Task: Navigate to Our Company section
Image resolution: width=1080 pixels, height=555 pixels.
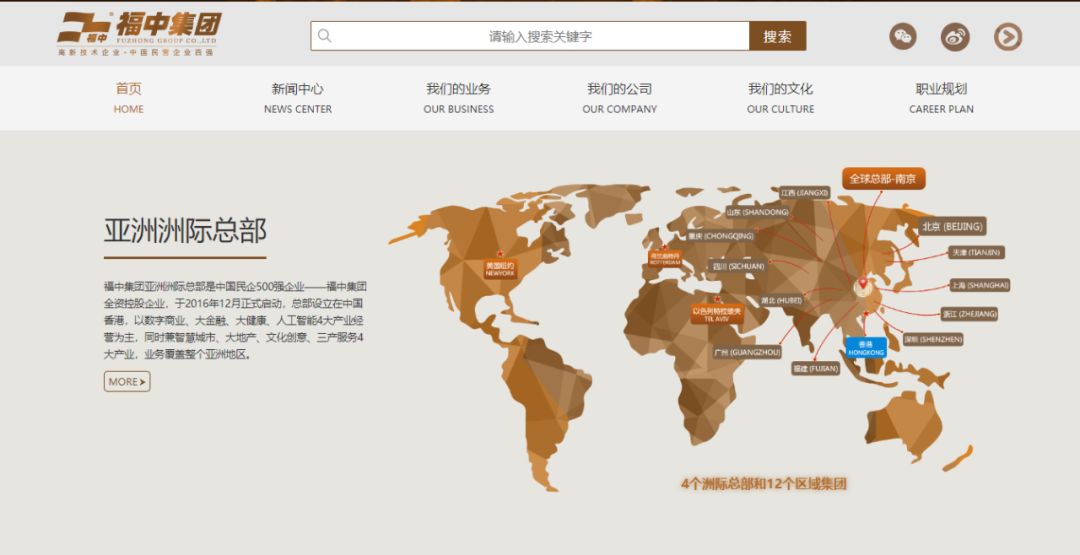Action: coord(620,98)
